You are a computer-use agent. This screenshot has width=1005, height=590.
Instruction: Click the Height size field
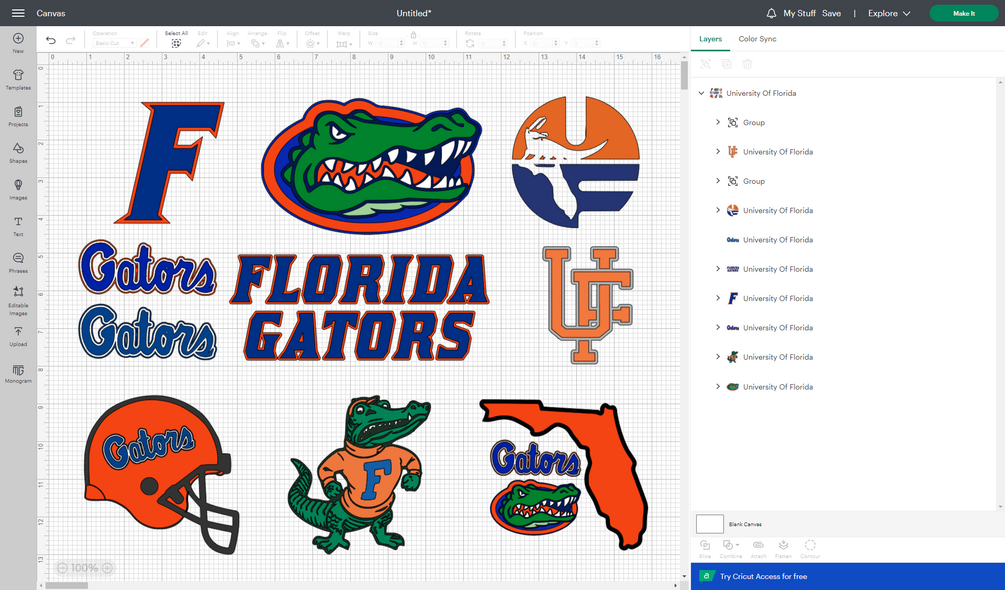point(434,43)
